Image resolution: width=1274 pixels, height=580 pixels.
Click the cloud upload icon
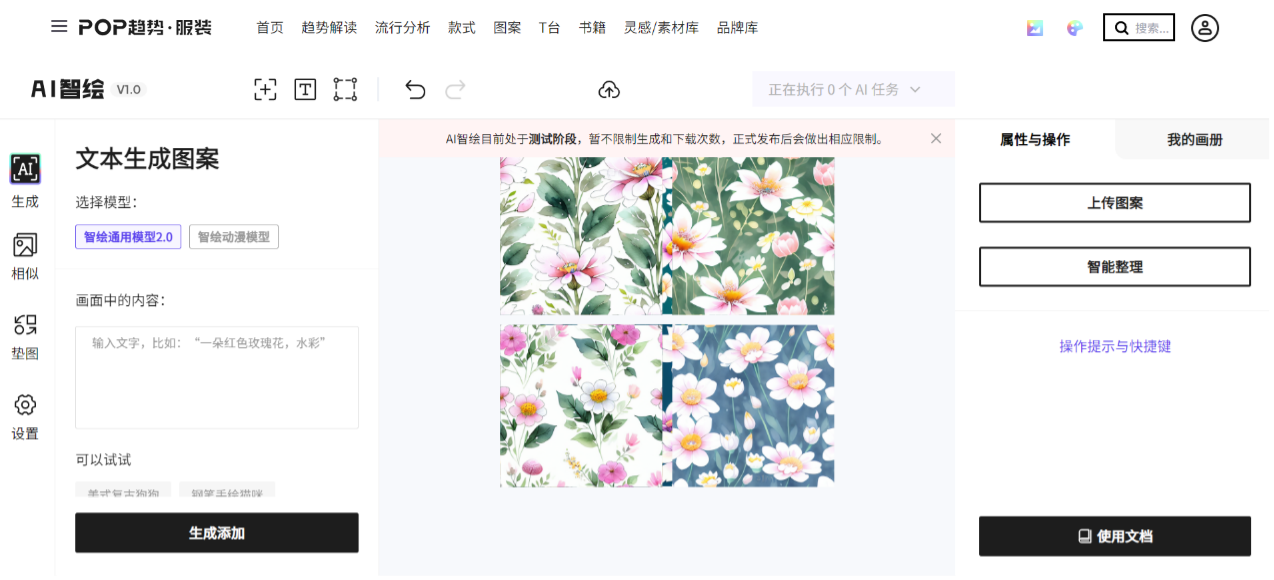click(609, 89)
